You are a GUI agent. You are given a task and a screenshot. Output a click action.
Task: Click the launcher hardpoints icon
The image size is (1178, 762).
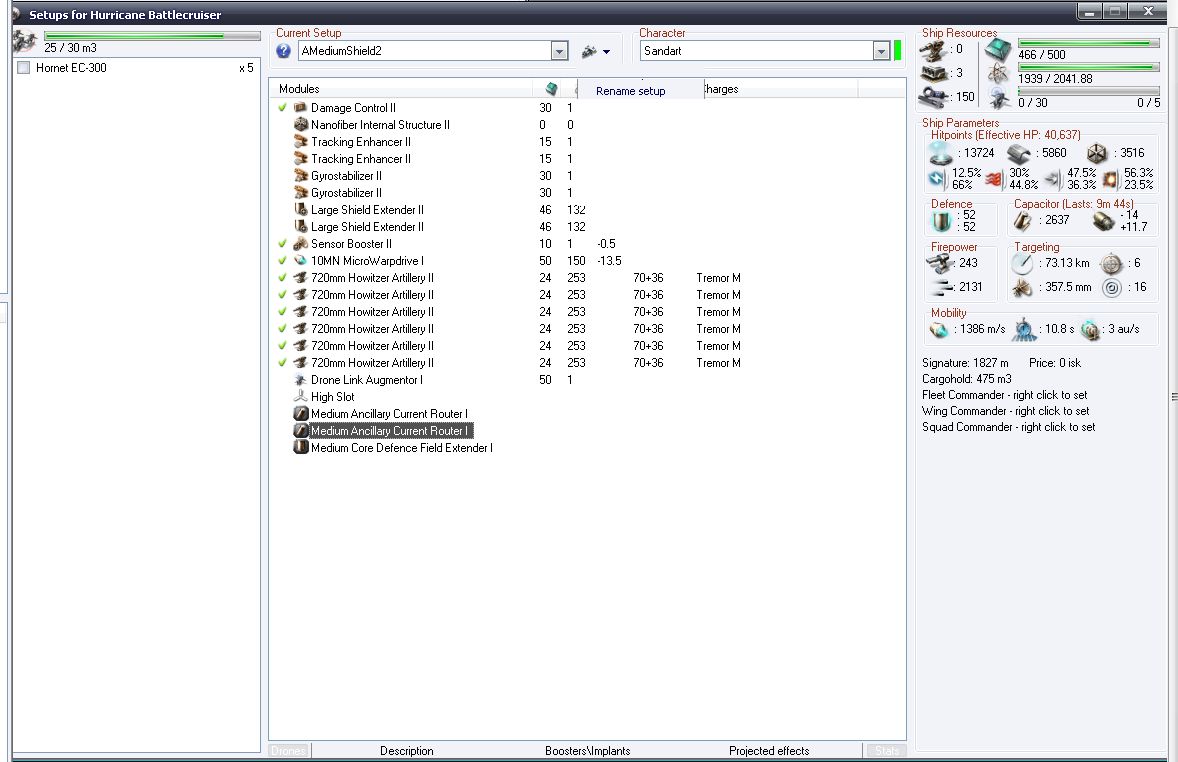pos(934,74)
